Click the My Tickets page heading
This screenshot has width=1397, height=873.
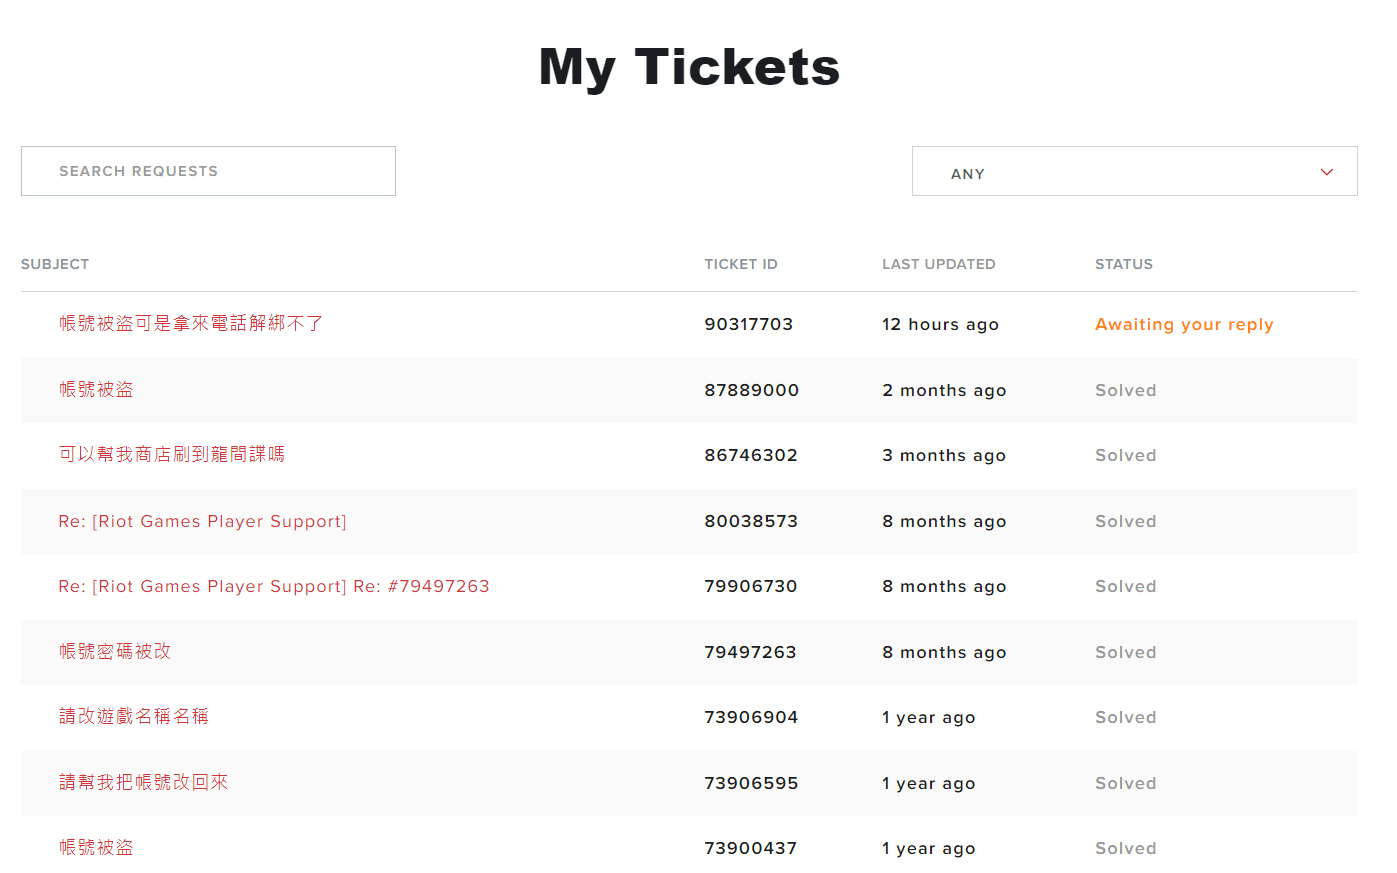coord(689,67)
